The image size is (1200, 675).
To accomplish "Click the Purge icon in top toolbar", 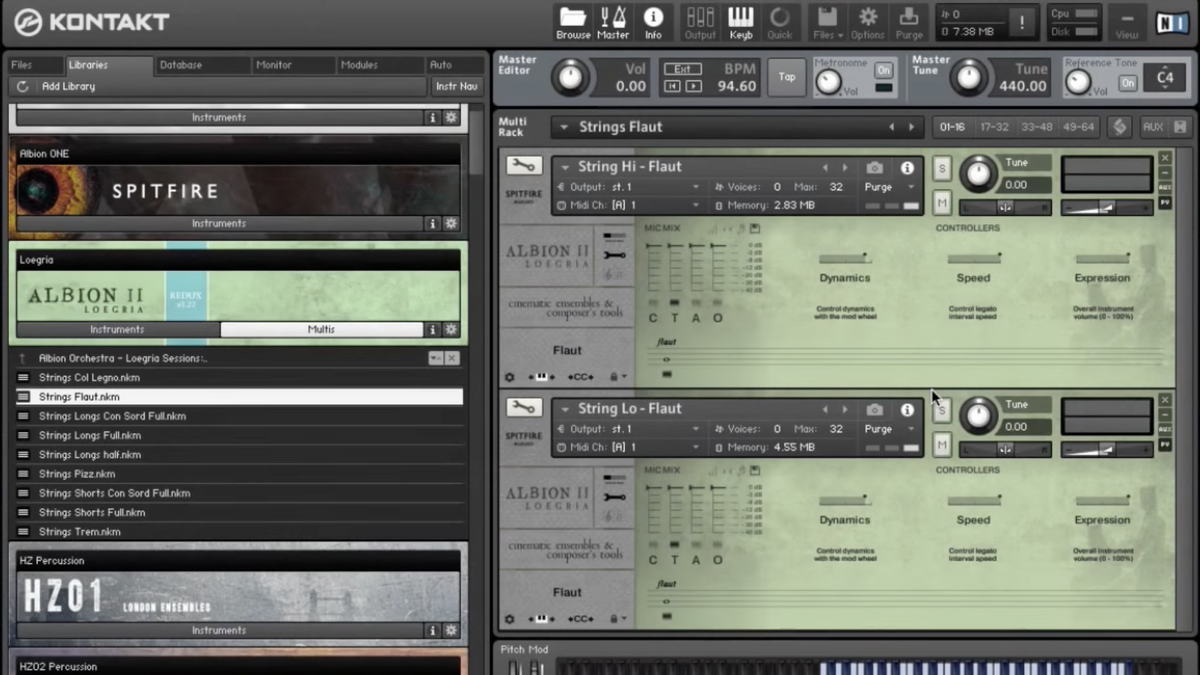I will click(909, 20).
